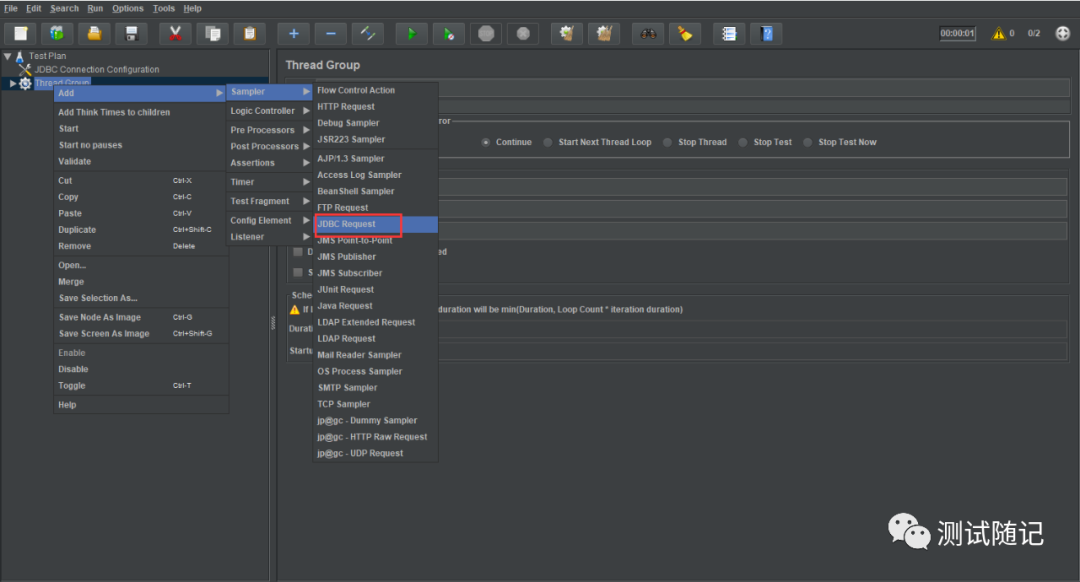1080x582 pixels.
Task: Select JDBC Connection Configuration tree item
Action: (96, 70)
